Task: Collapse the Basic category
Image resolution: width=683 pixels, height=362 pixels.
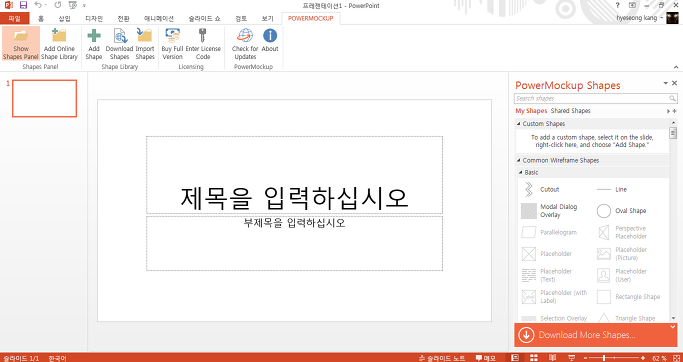Action: coord(520,173)
